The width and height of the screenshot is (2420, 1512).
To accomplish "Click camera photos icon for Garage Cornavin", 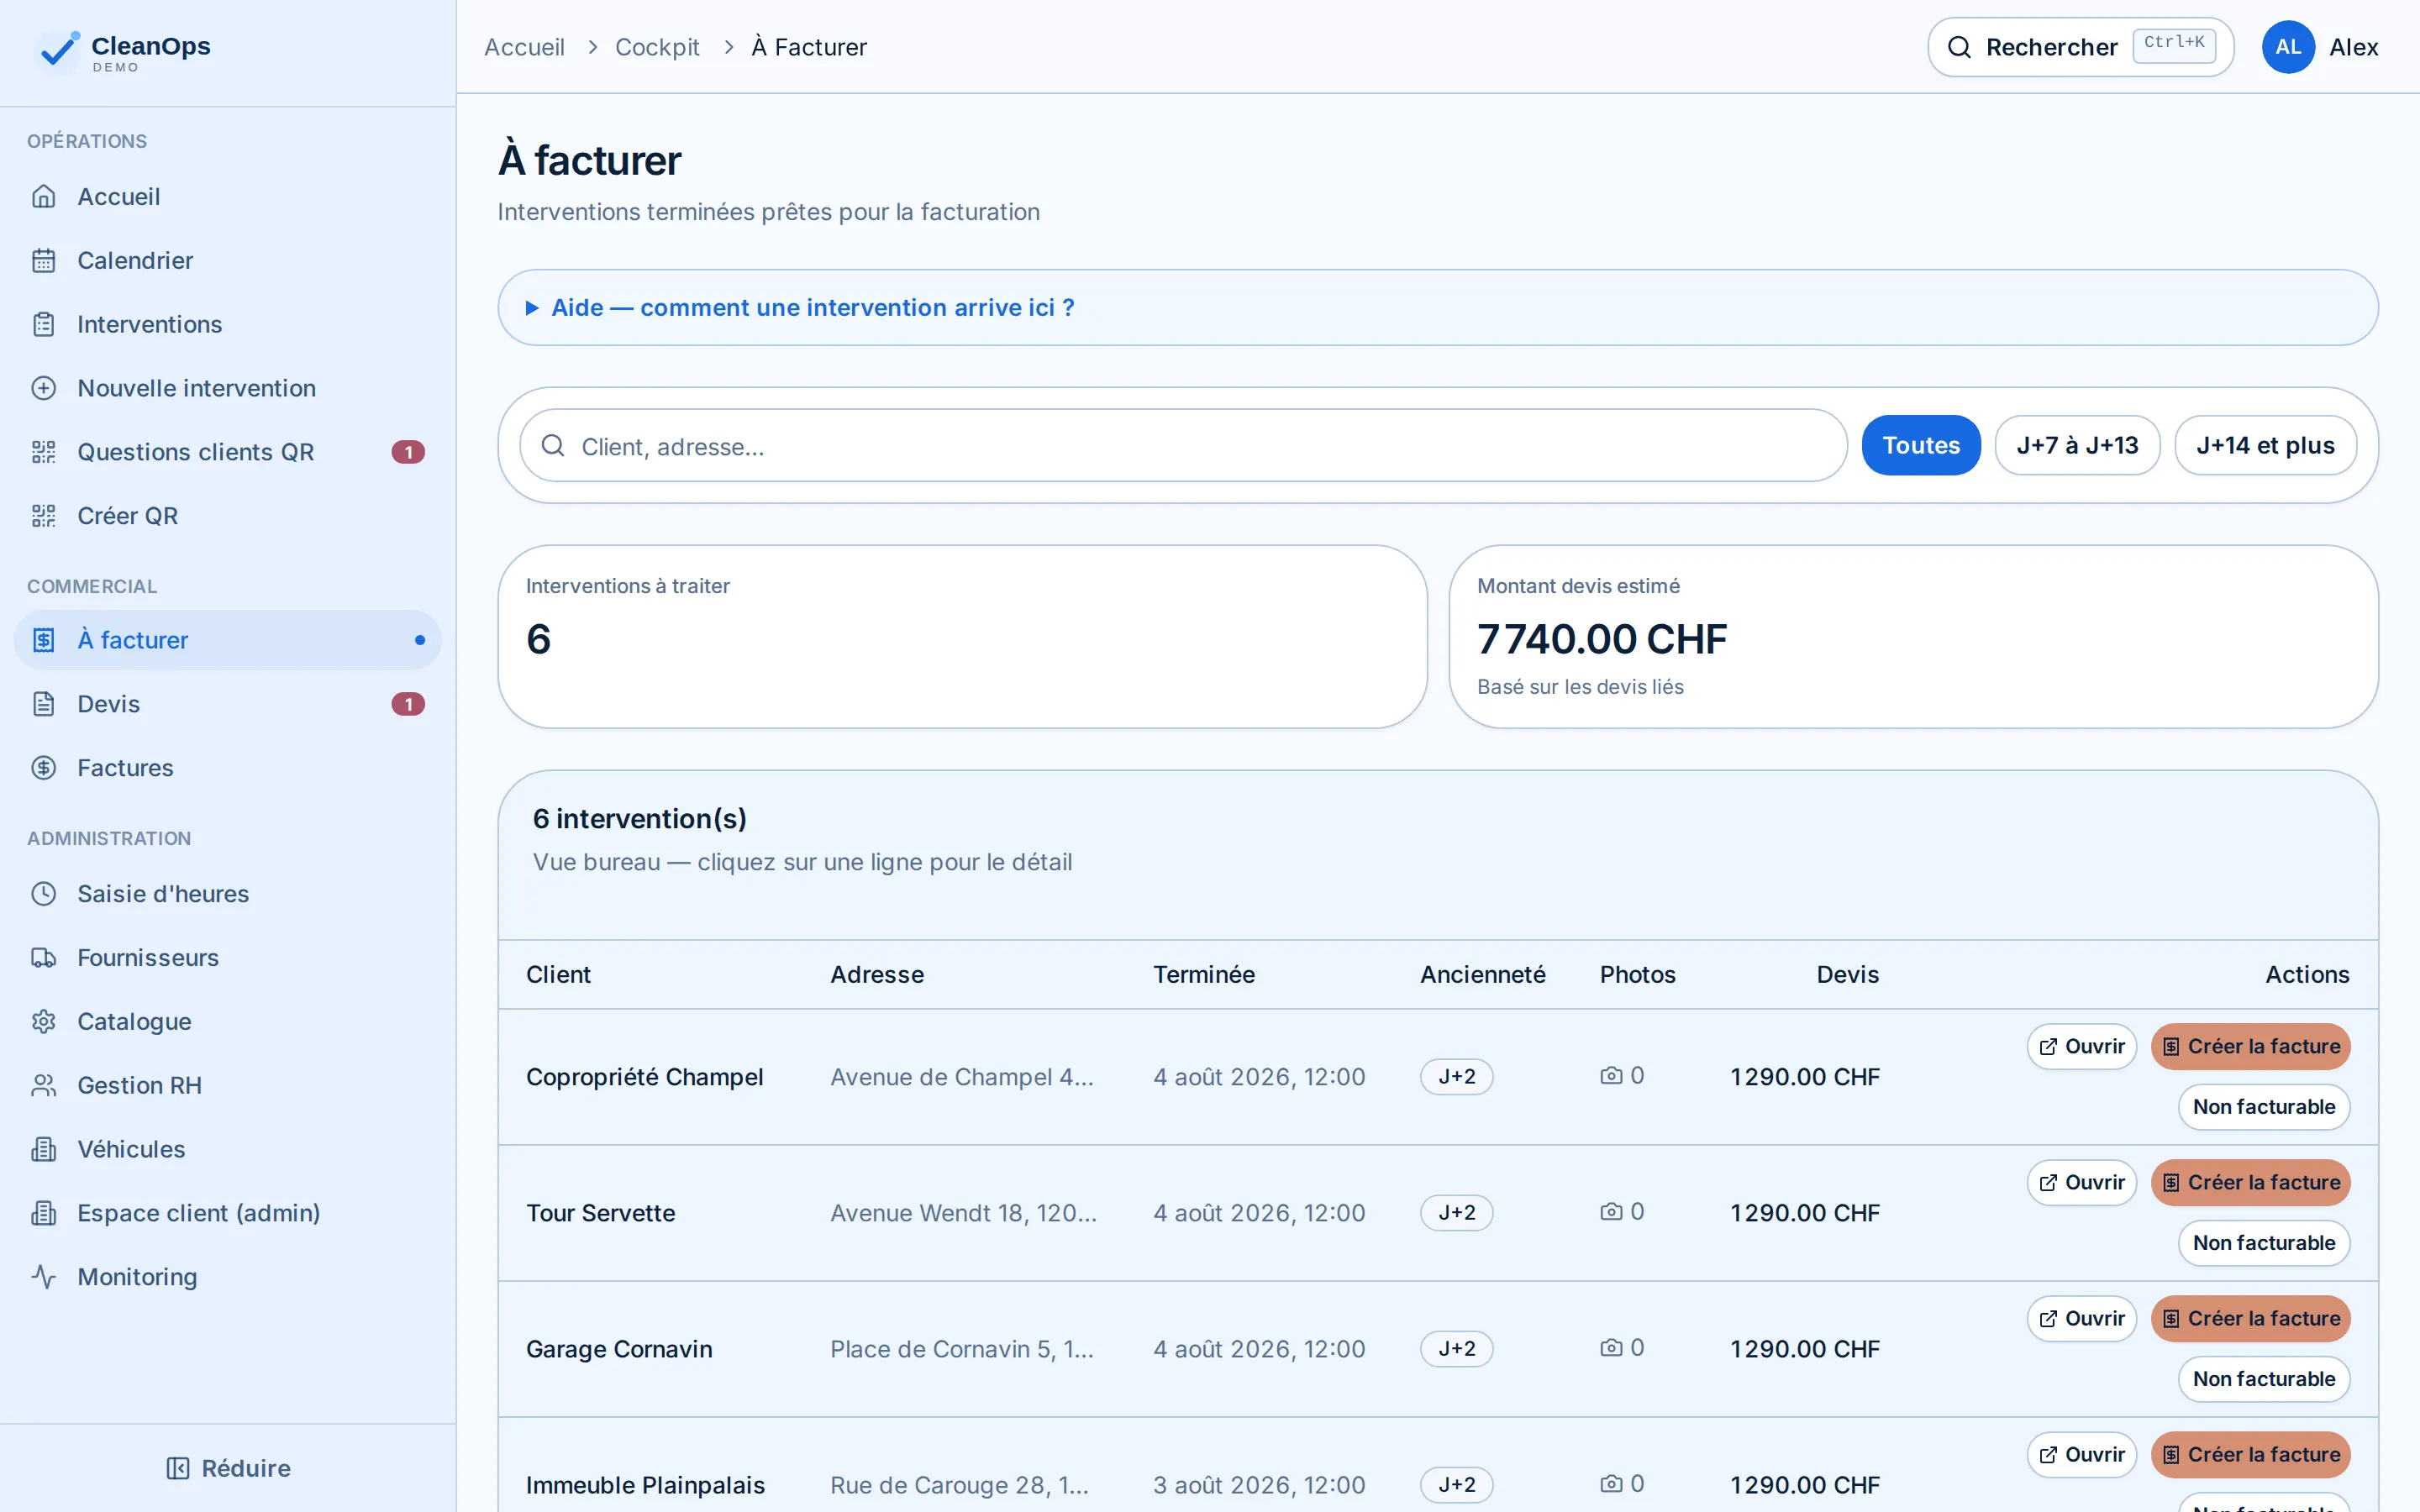I will coord(1611,1348).
